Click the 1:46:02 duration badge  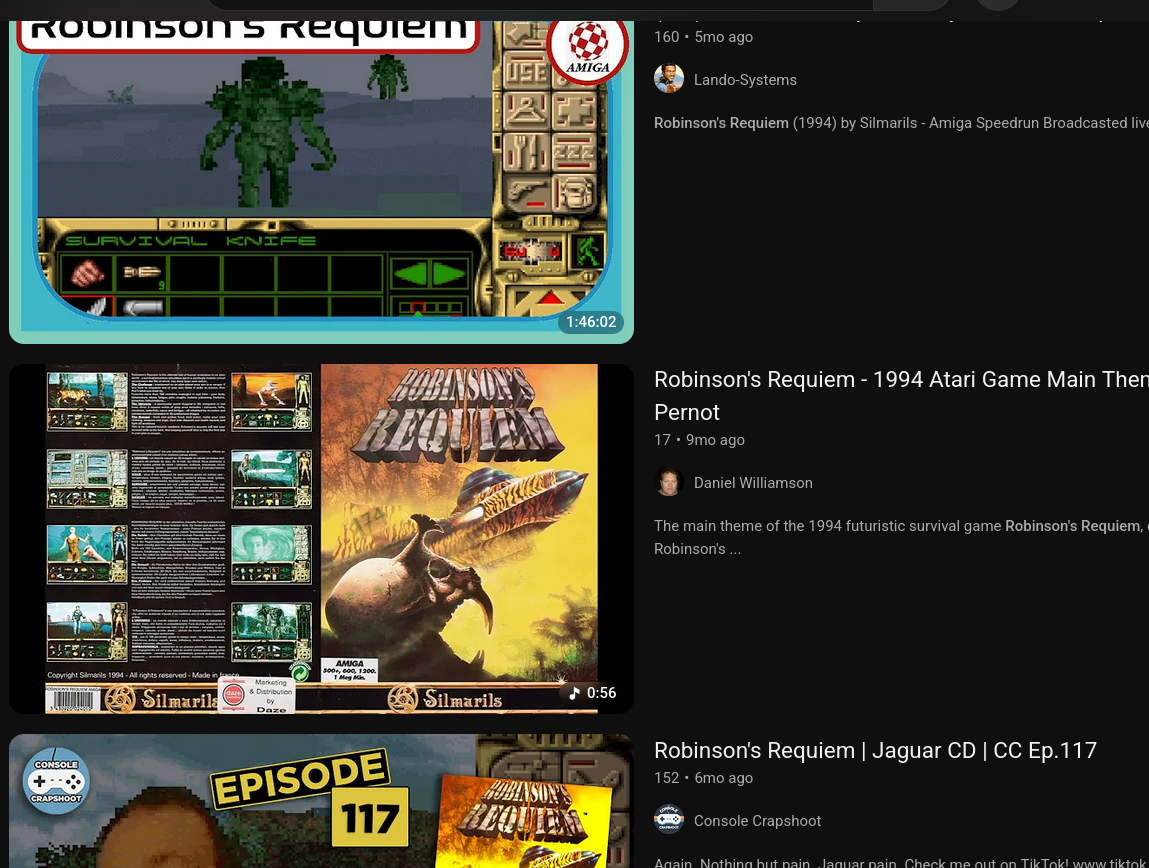coord(591,322)
